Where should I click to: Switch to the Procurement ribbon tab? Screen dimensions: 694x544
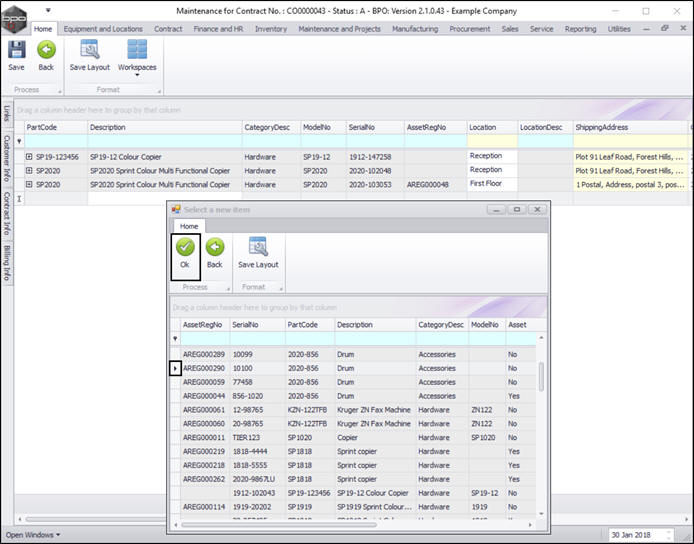point(470,29)
